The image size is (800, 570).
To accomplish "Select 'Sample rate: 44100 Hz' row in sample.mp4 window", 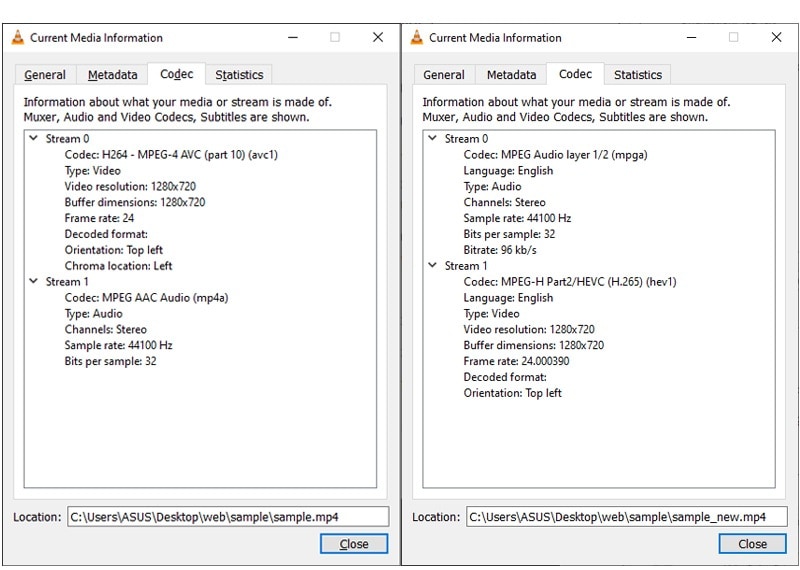I will pos(118,345).
